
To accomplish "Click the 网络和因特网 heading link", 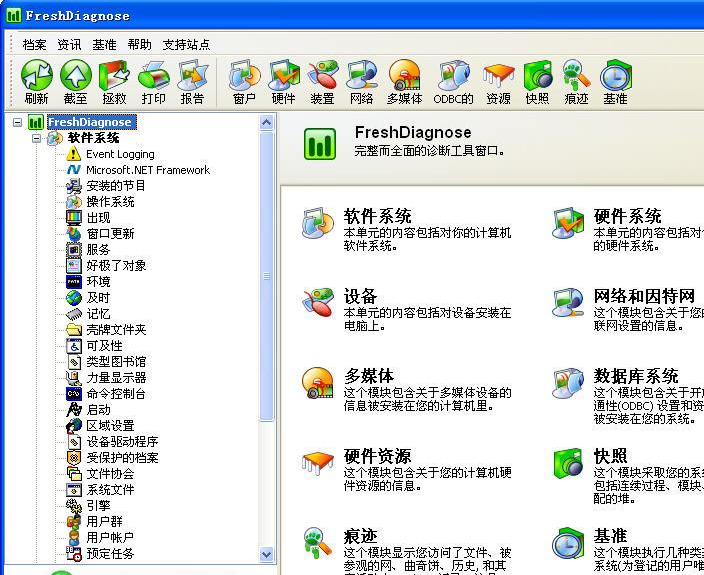I will pos(644,296).
